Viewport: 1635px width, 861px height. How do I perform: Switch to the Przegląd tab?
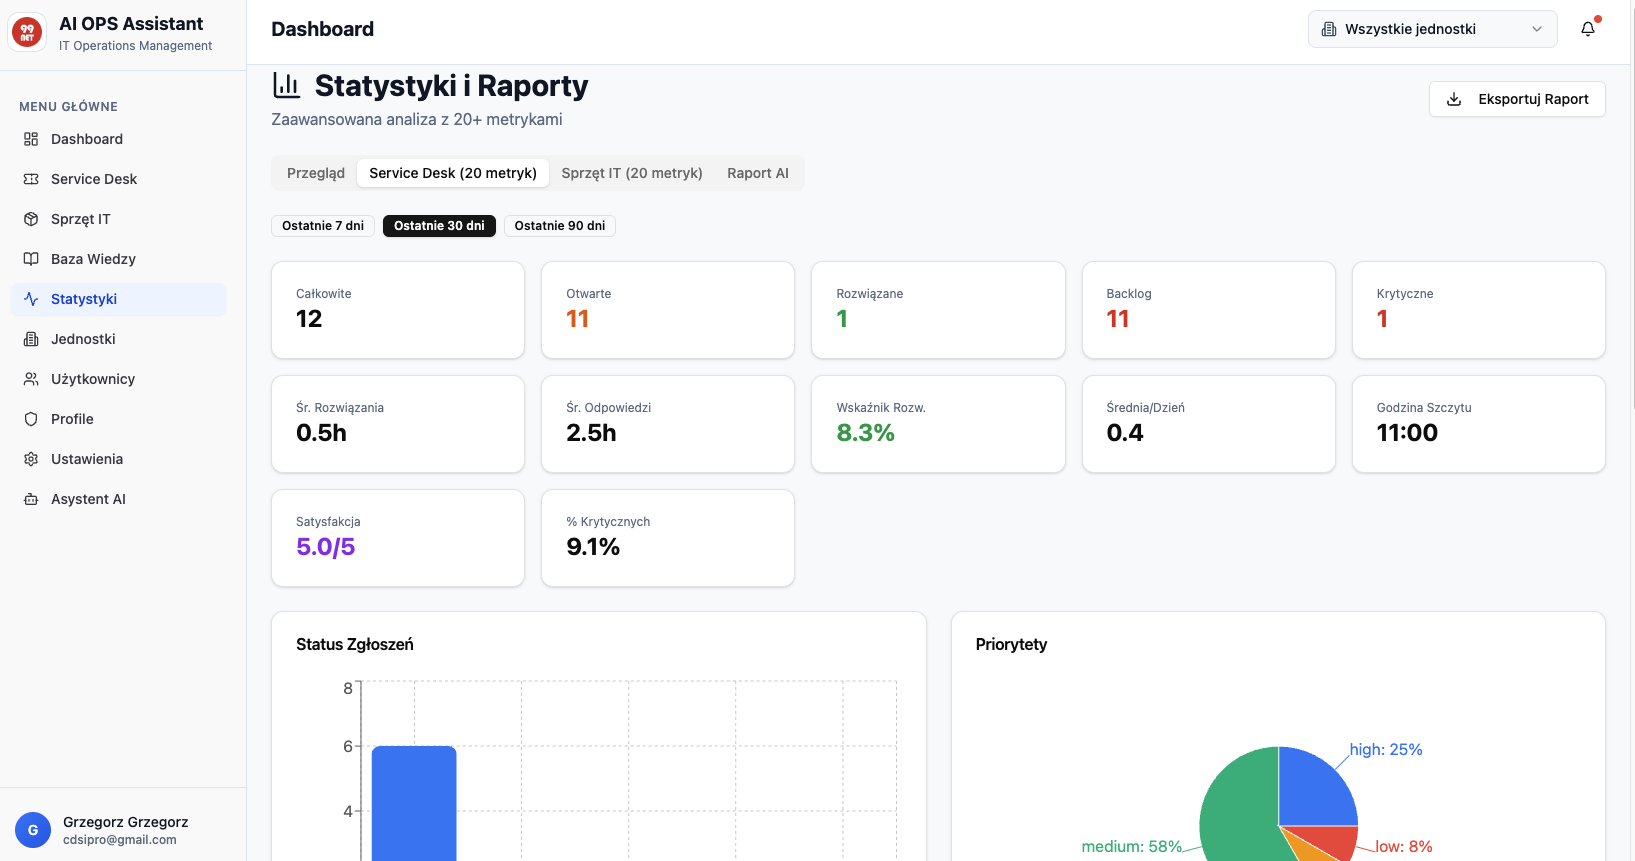click(x=315, y=173)
